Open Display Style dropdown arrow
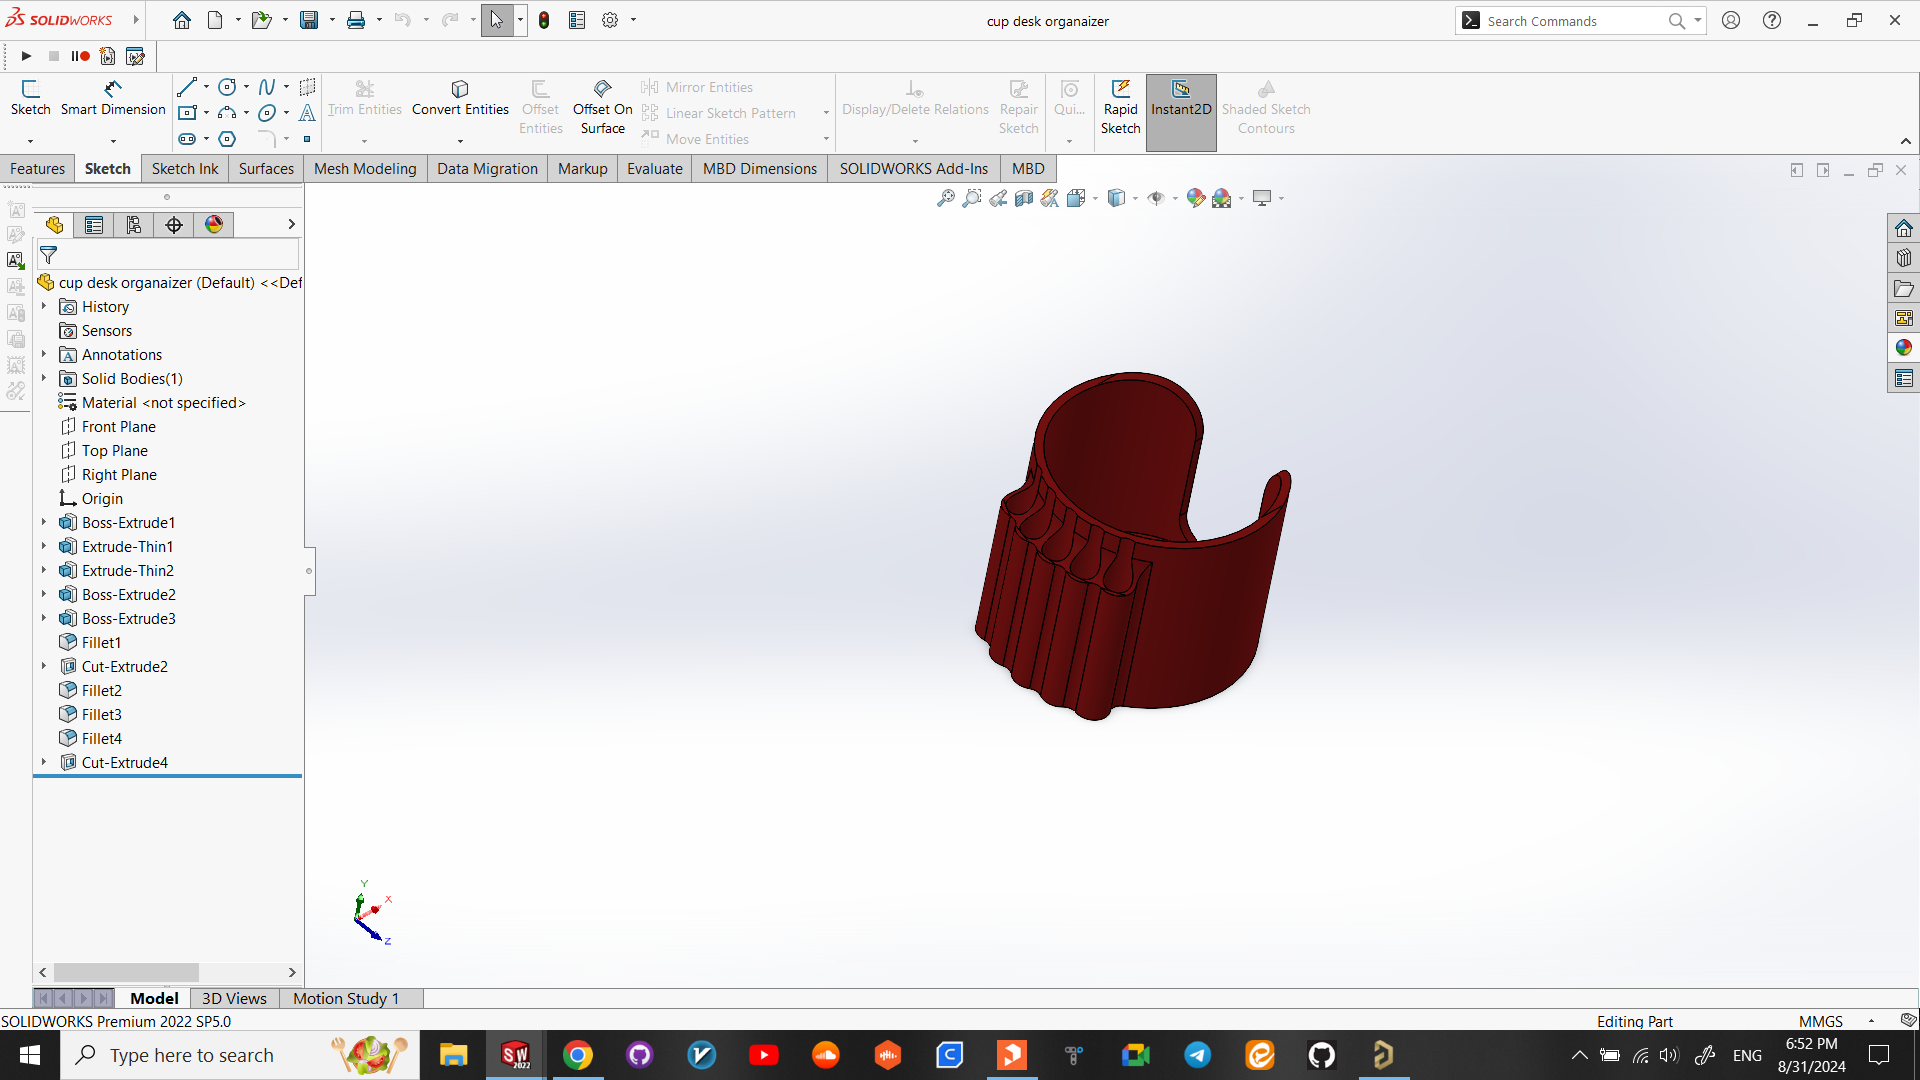The height and width of the screenshot is (1080, 1920). [1136, 198]
